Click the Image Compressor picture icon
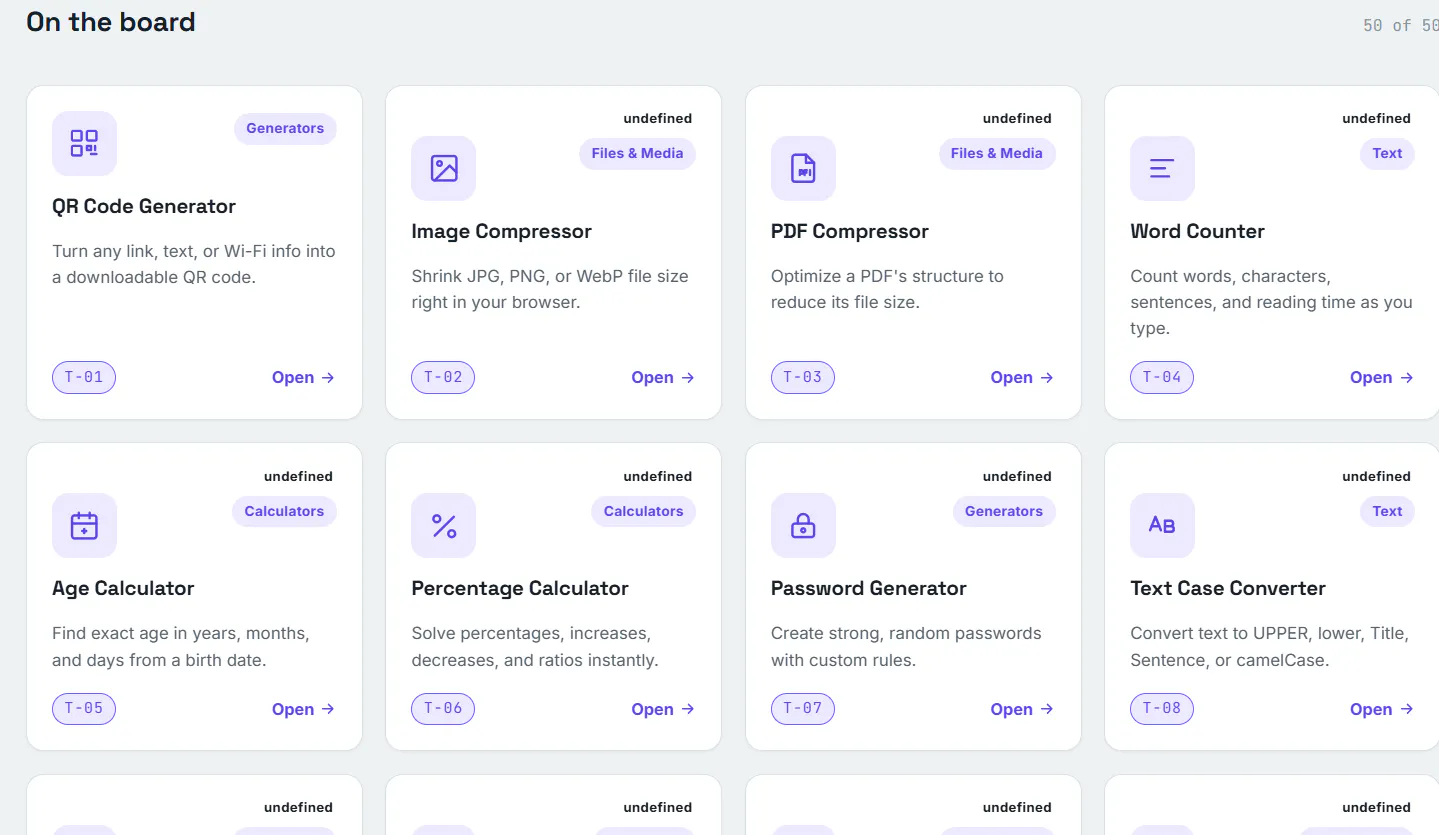The width and height of the screenshot is (1439, 835). point(443,168)
